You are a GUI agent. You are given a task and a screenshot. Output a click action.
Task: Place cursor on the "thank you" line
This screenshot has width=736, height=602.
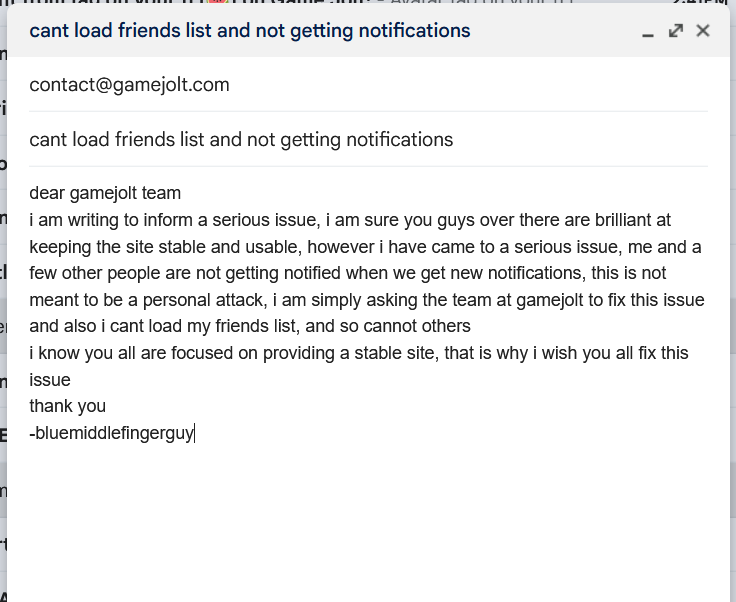[x=68, y=406]
